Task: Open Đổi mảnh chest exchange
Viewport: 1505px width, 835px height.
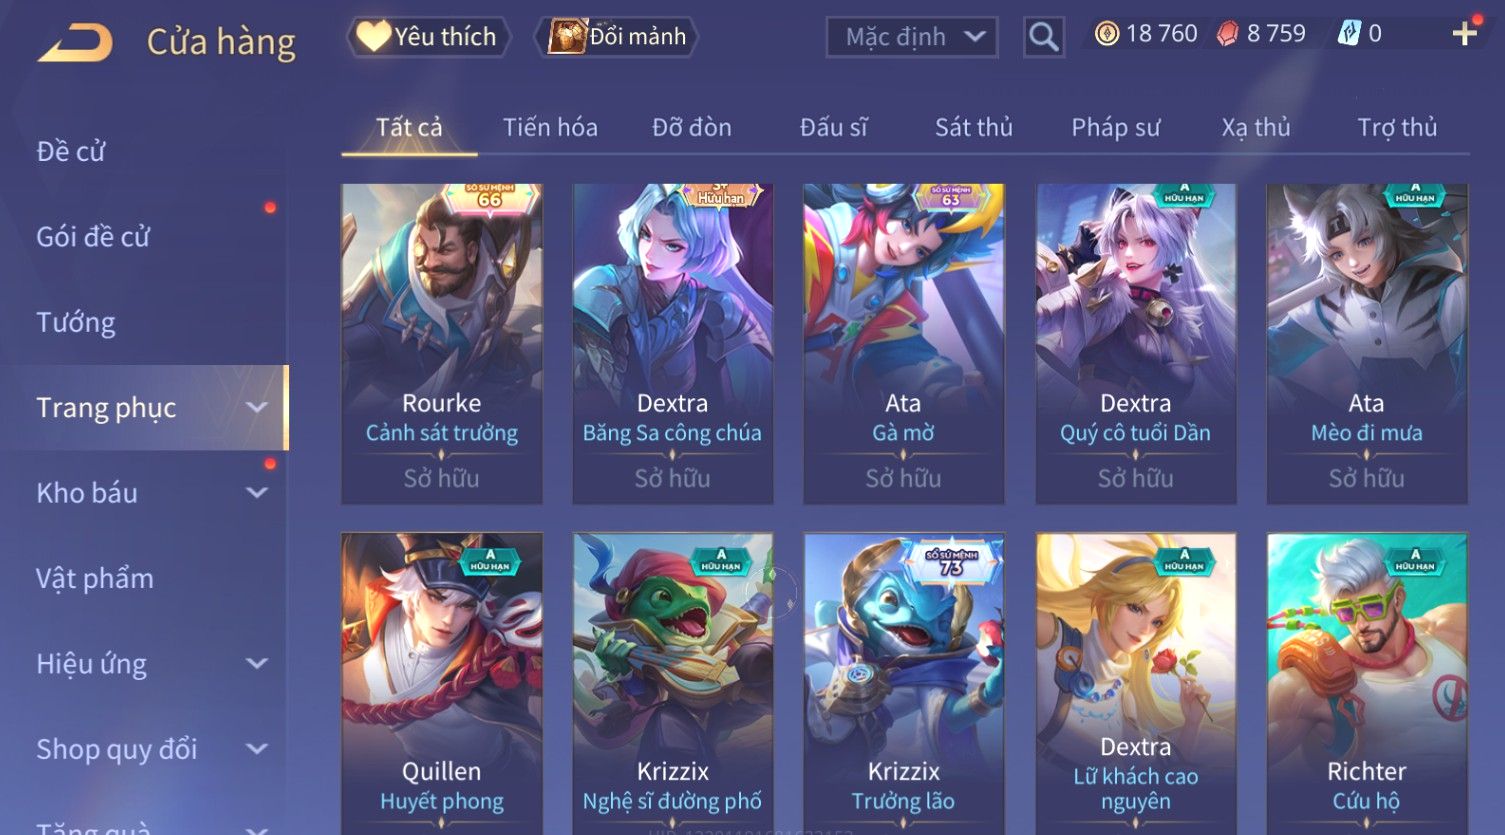Action: [x=616, y=37]
